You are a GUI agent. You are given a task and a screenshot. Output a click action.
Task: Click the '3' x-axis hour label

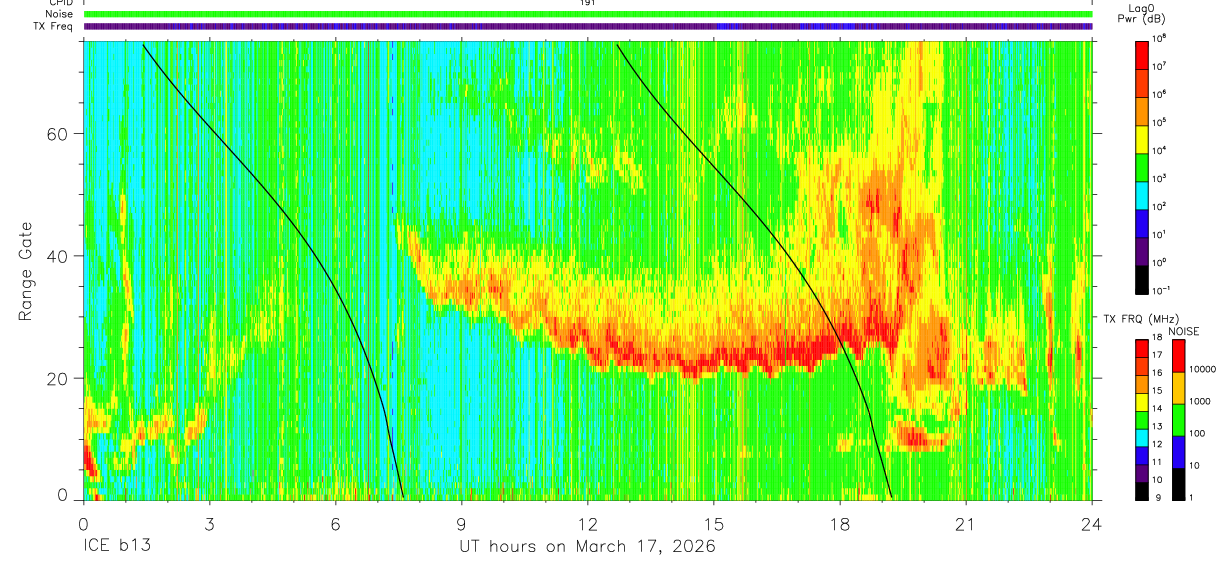(209, 523)
